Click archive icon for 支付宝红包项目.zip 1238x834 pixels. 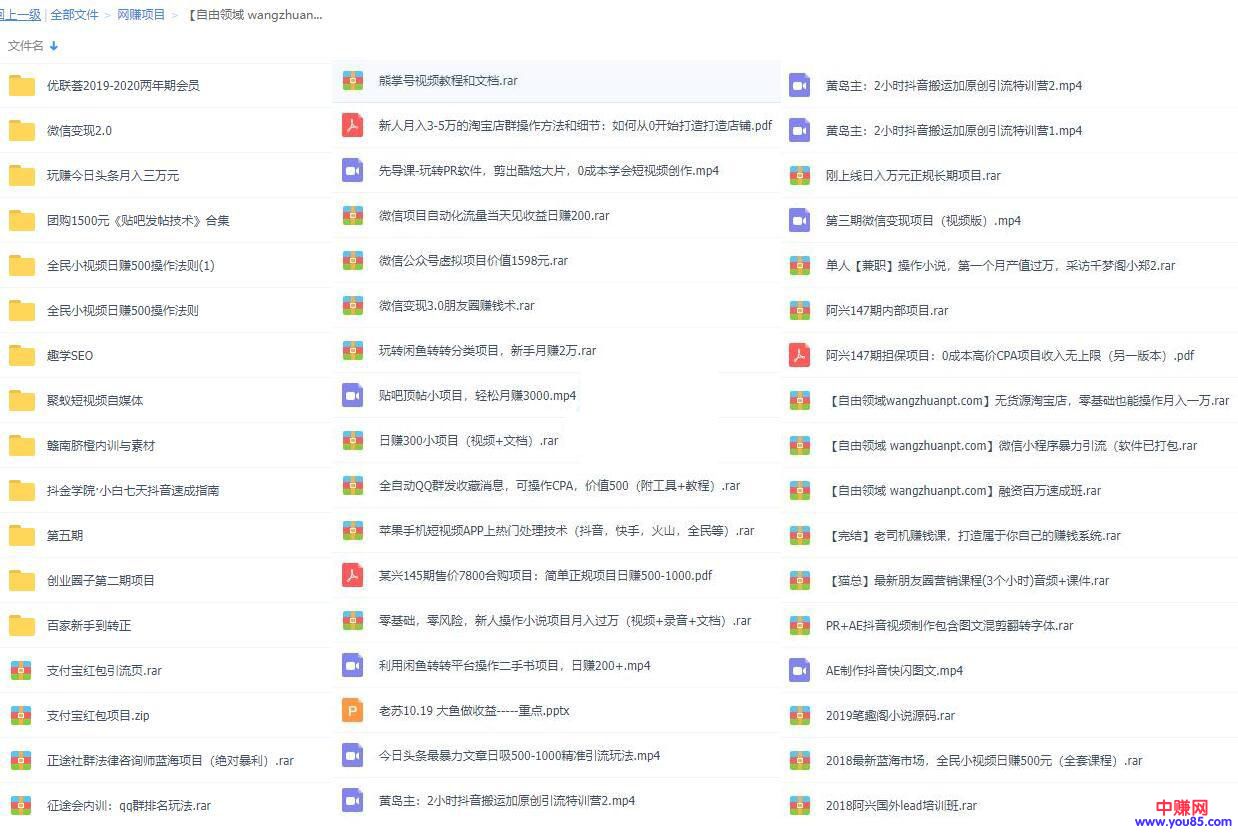(21, 715)
